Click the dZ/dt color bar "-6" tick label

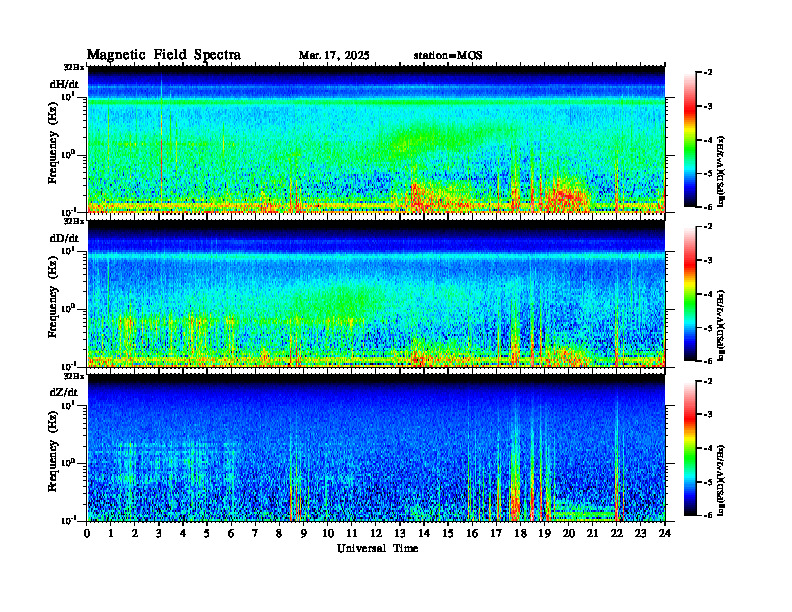[708, 515]
